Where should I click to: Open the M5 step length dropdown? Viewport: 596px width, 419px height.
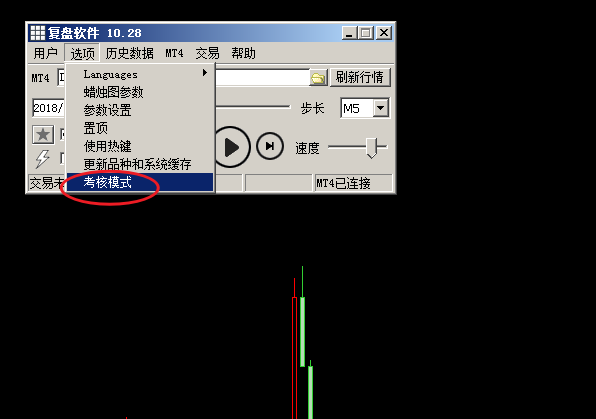coord(380,108)
